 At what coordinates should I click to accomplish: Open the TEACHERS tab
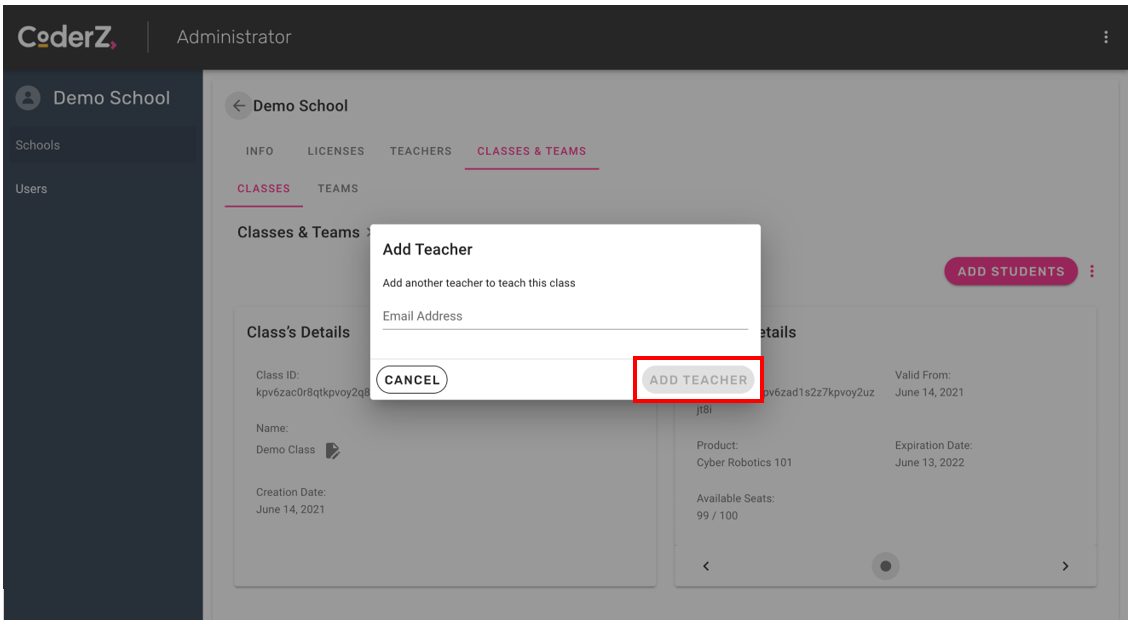421,151
